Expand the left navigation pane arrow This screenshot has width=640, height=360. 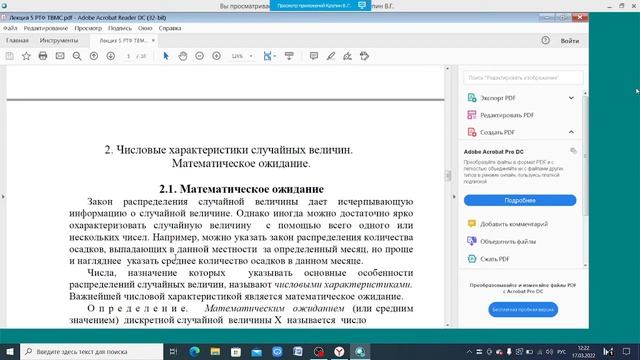pos(3,197)
